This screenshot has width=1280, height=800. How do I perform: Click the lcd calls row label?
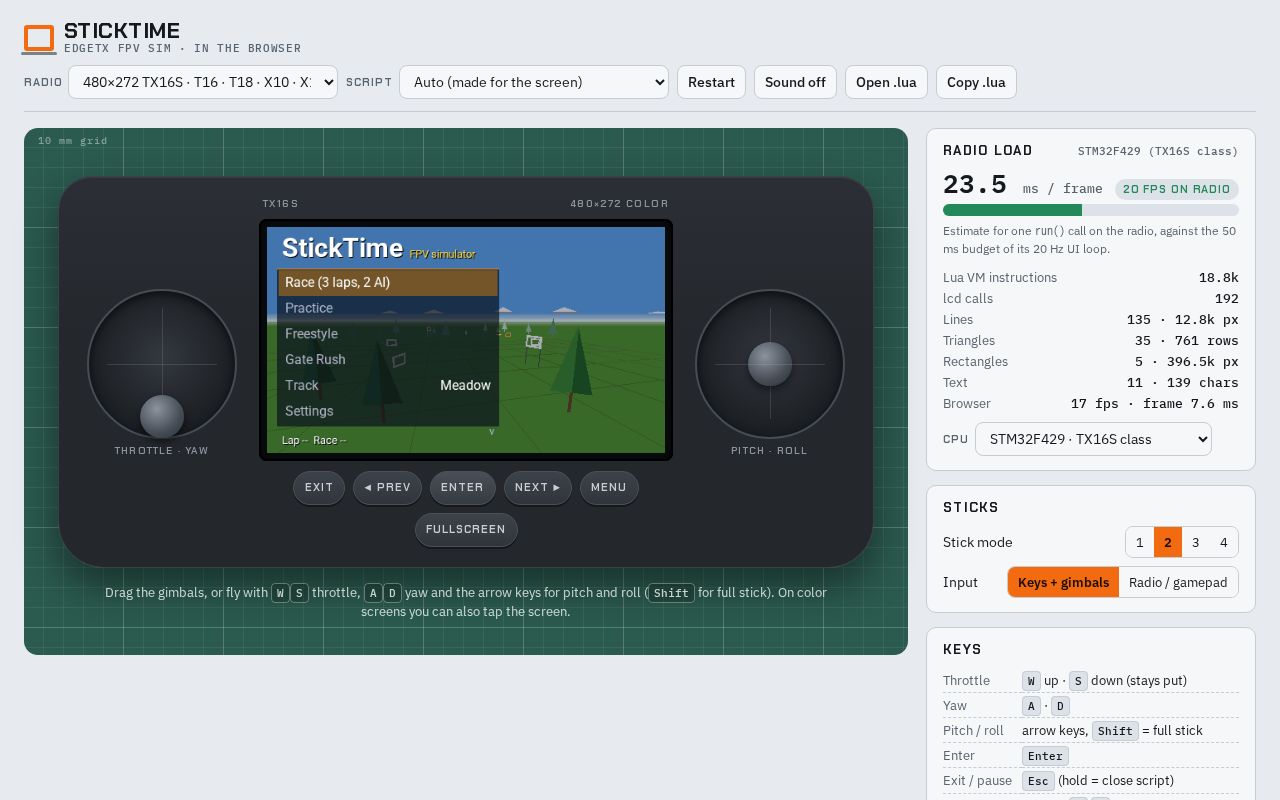967,299
